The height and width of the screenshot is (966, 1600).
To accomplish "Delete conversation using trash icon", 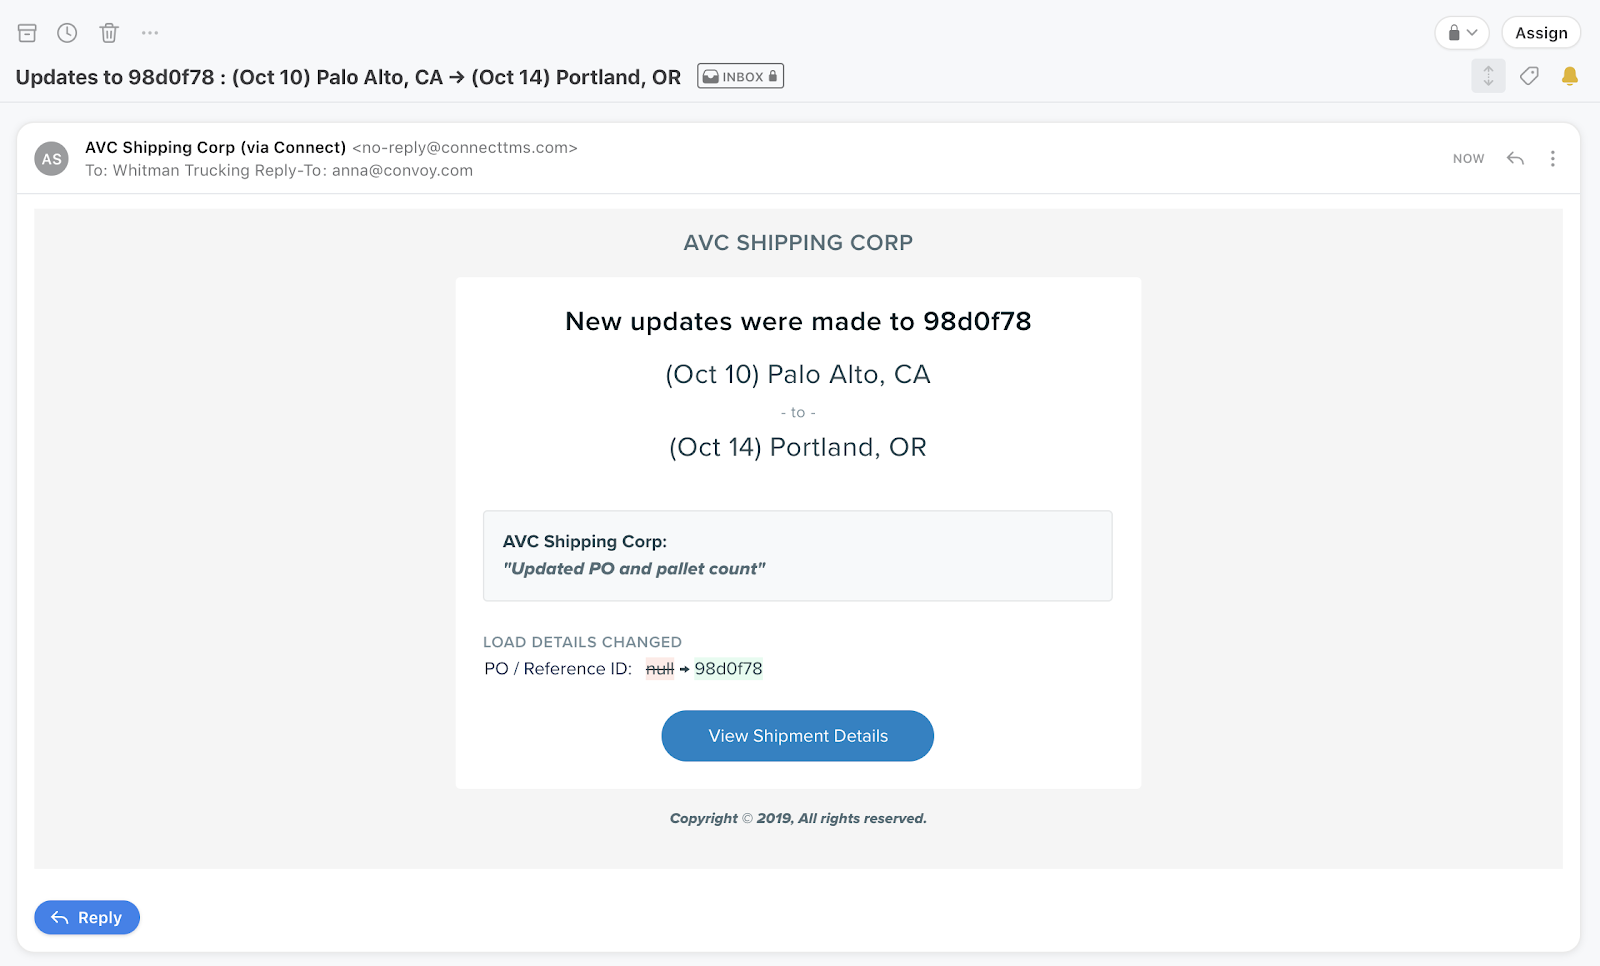I will [x=109, y=33].
